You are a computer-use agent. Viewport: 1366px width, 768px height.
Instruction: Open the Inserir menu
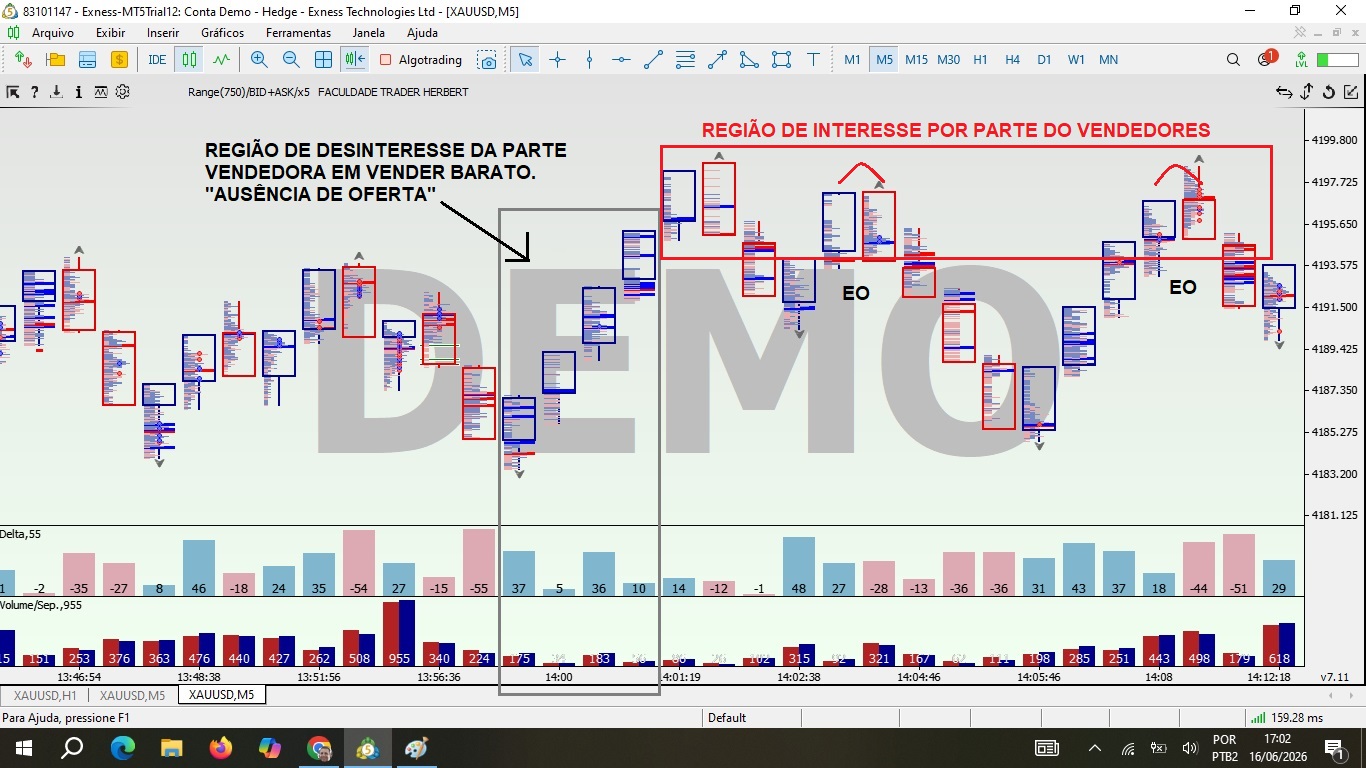[x=163, y=33]
